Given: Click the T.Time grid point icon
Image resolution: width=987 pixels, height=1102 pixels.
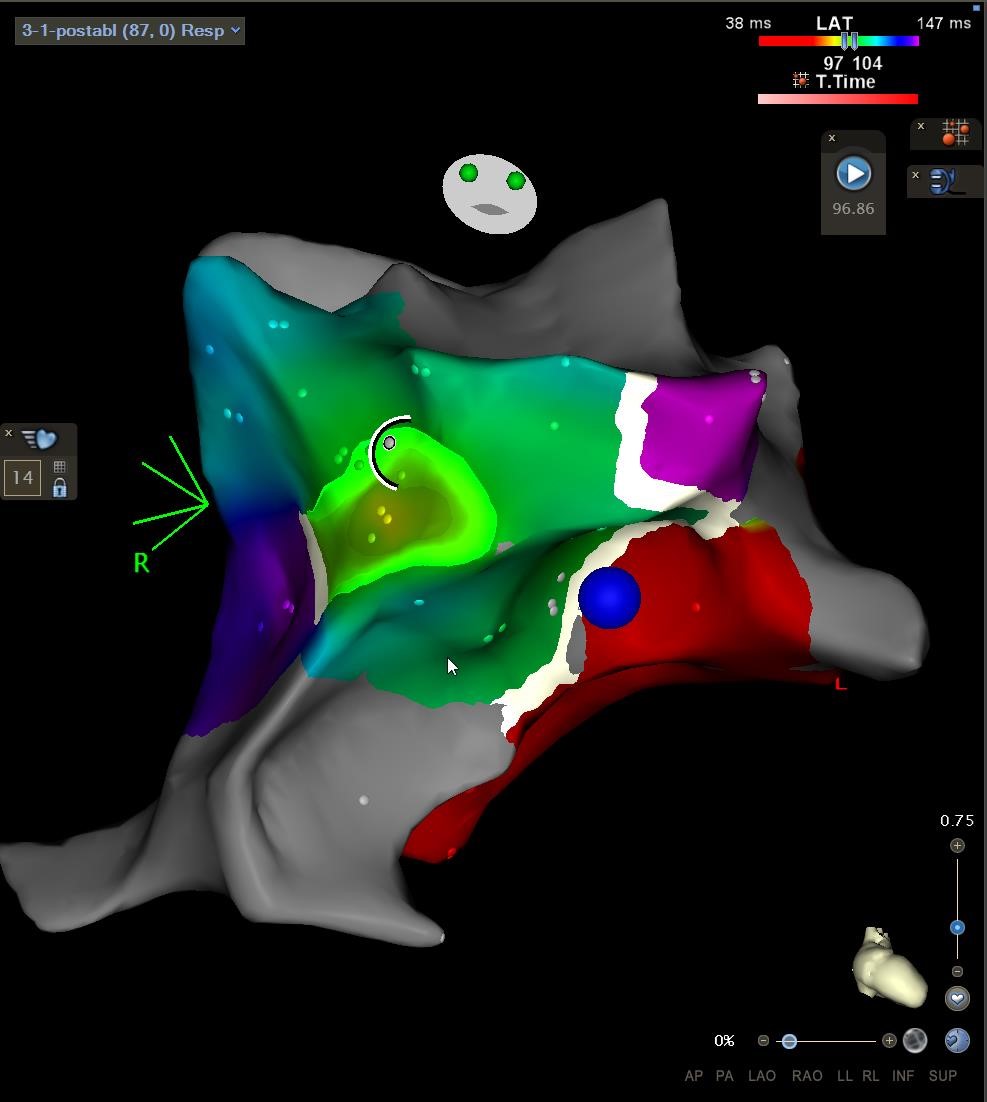Looking at the screenshot, I should [x=801, y=80].
